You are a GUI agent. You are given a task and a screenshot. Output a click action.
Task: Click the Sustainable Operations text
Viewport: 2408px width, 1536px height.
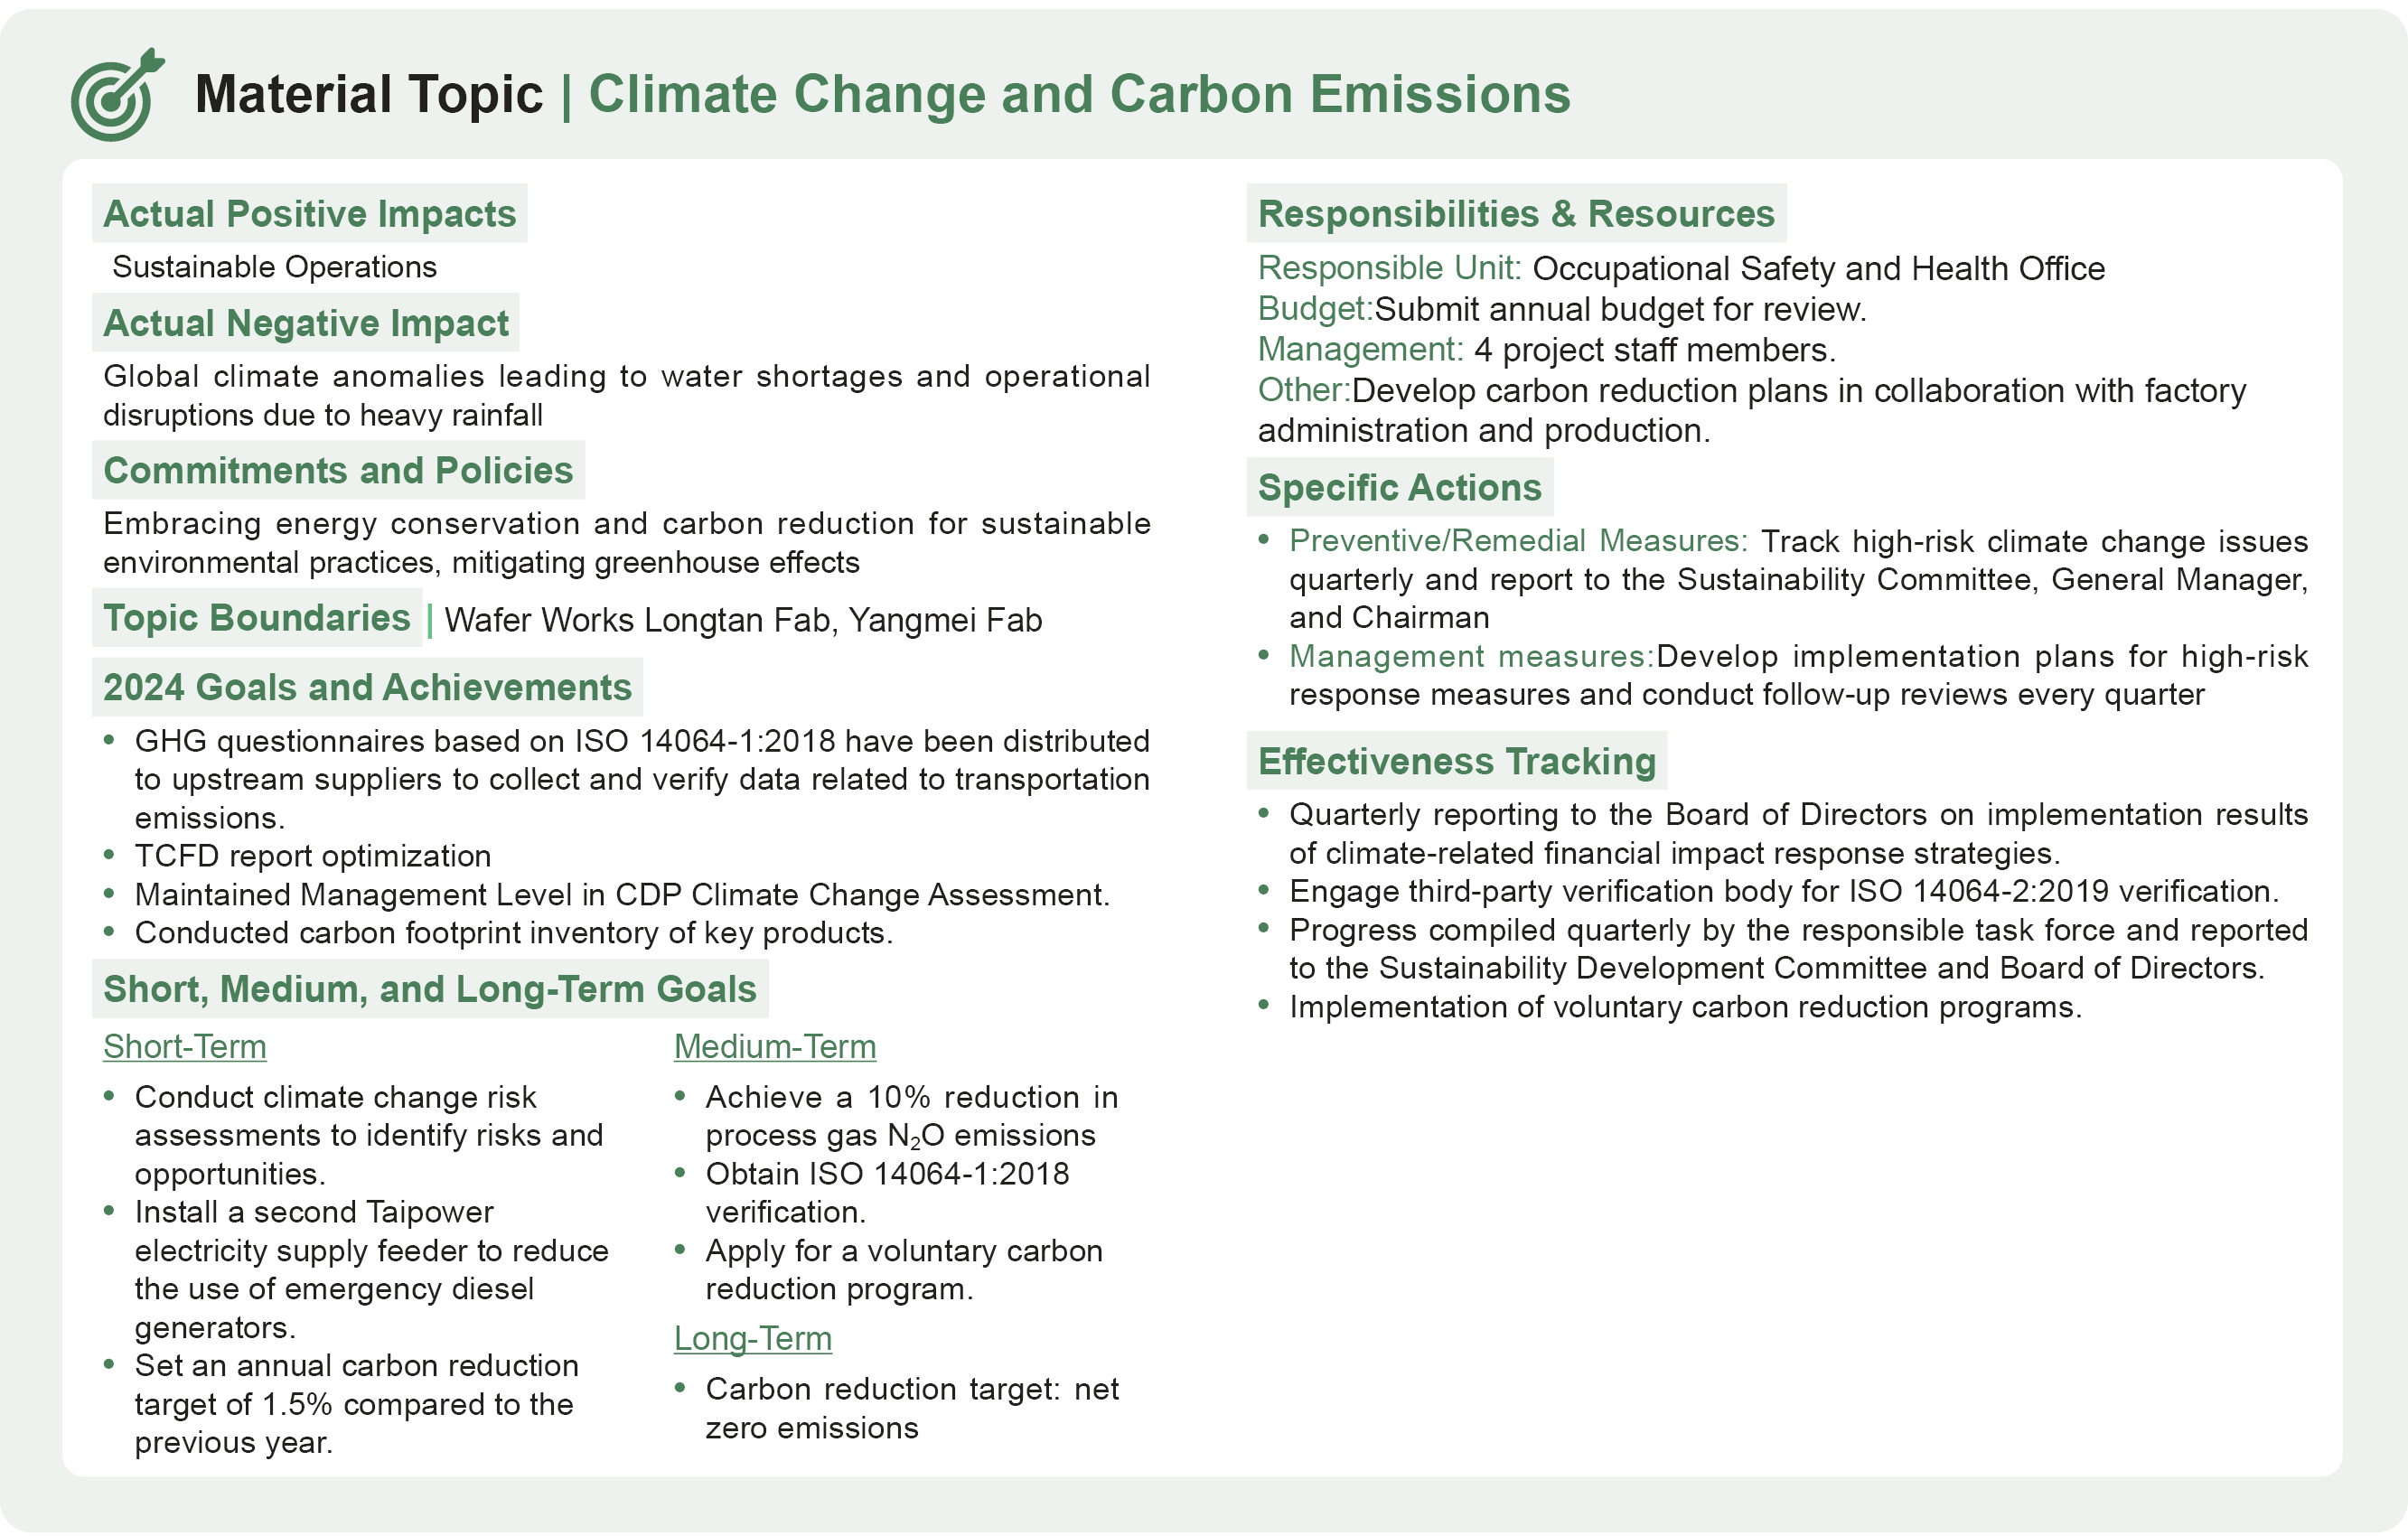coord(274,267)
